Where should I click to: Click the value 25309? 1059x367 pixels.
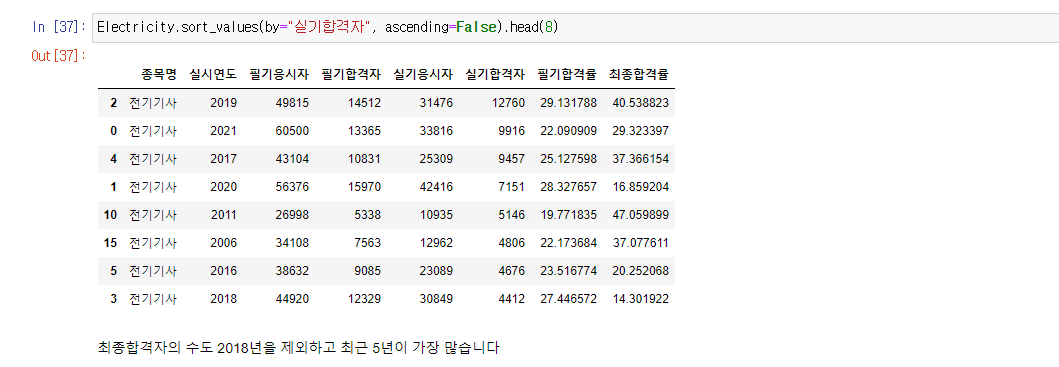click(436, 159)
